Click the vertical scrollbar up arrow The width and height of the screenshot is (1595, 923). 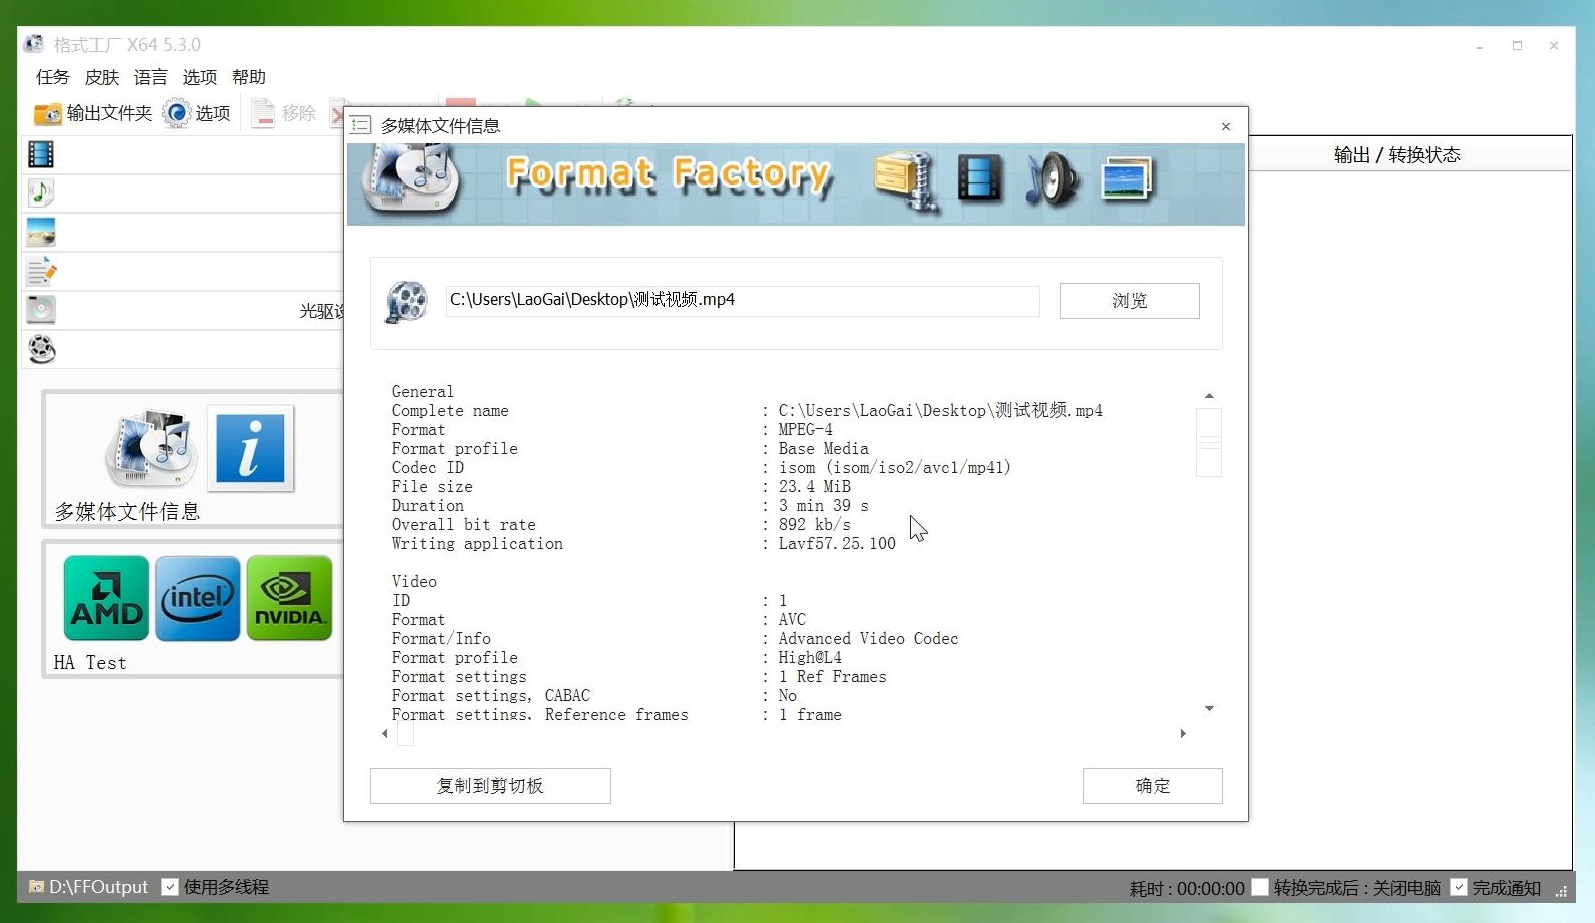point(1209,396)
